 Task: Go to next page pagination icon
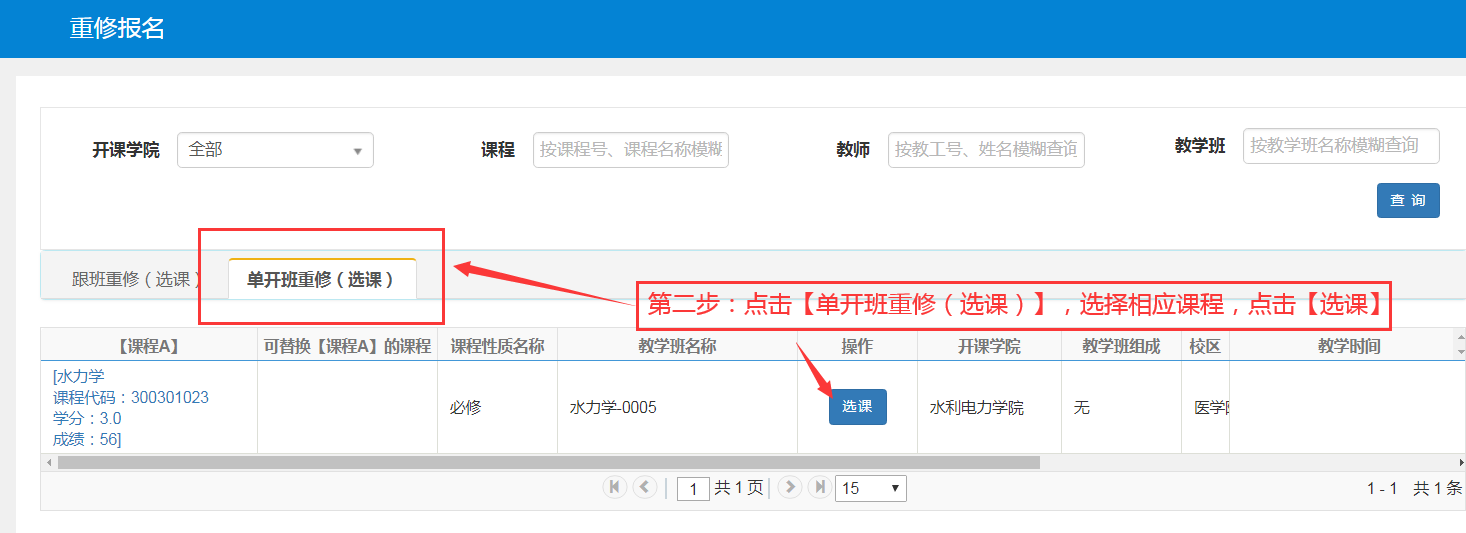tap(790, 487)
